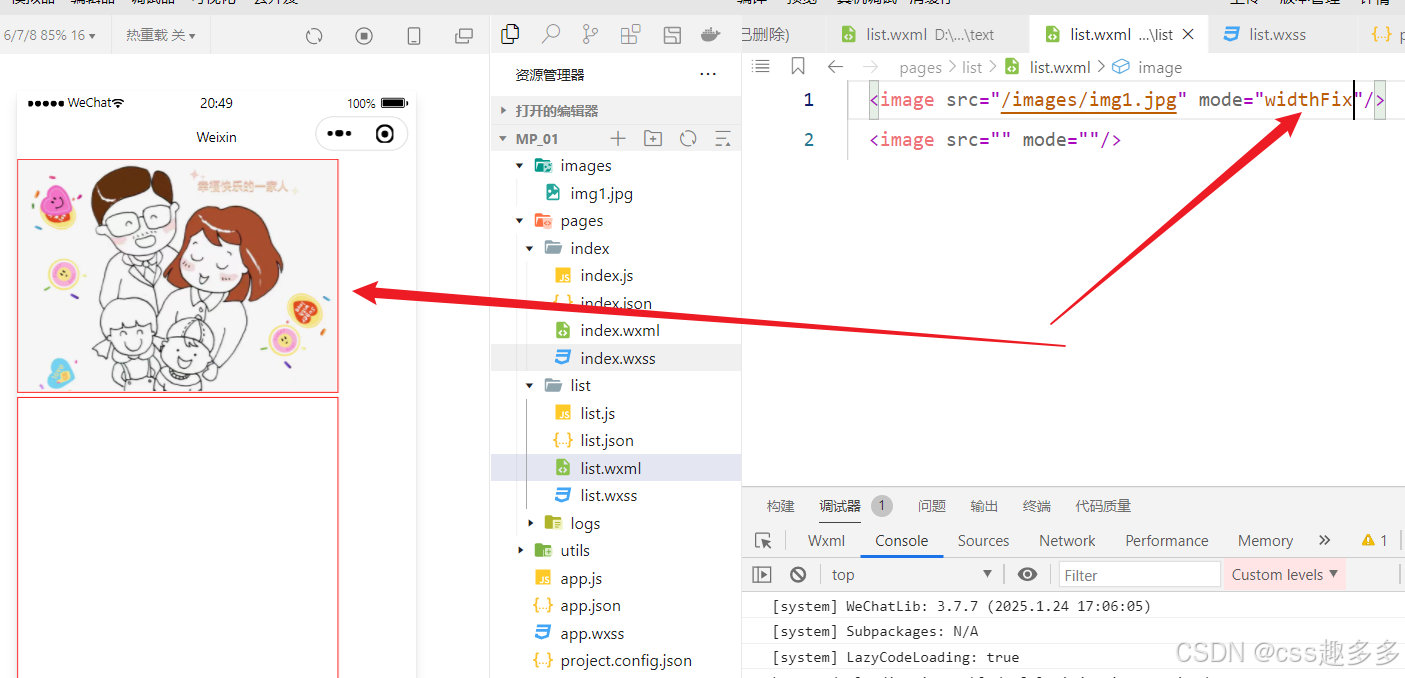This screenshot has width=1405, height=678.
Task: Open app.json in the file tree
Action: tap(590, 605)
